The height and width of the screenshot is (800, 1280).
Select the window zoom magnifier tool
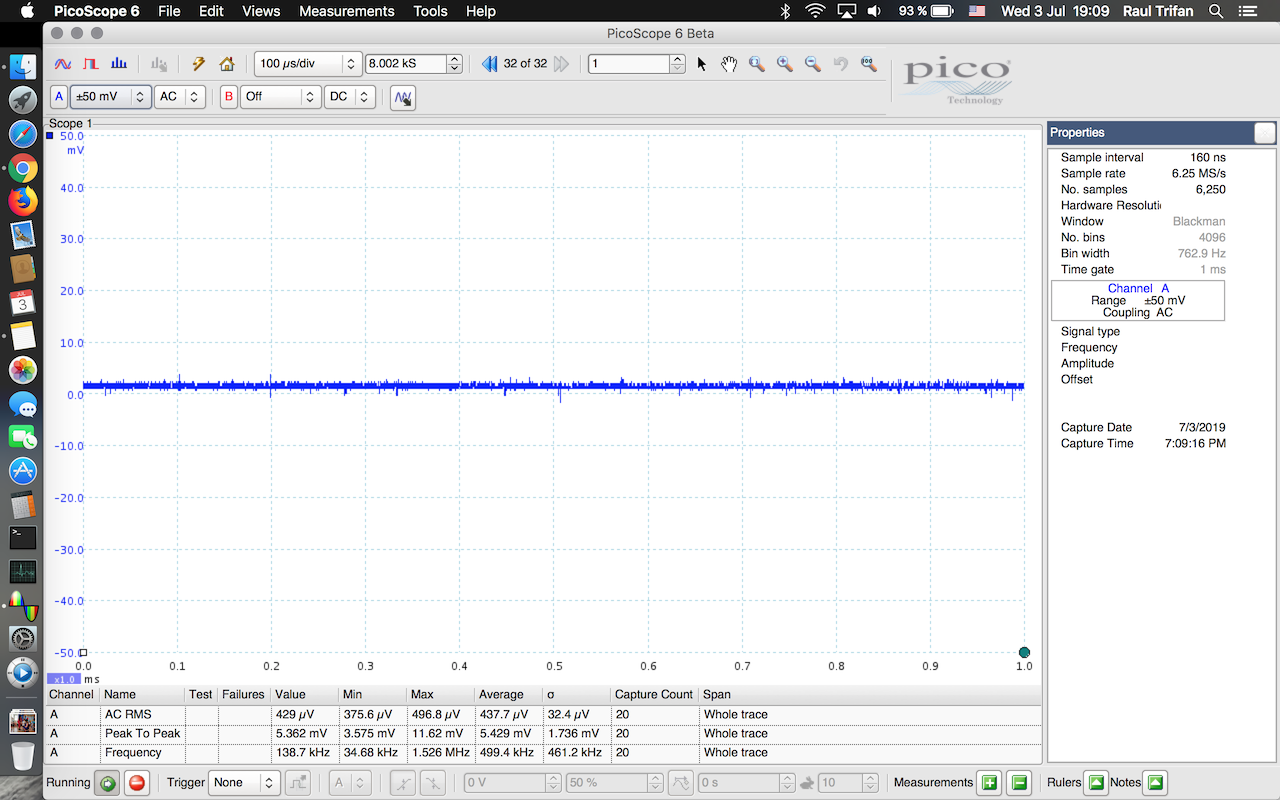coord(757,64)
